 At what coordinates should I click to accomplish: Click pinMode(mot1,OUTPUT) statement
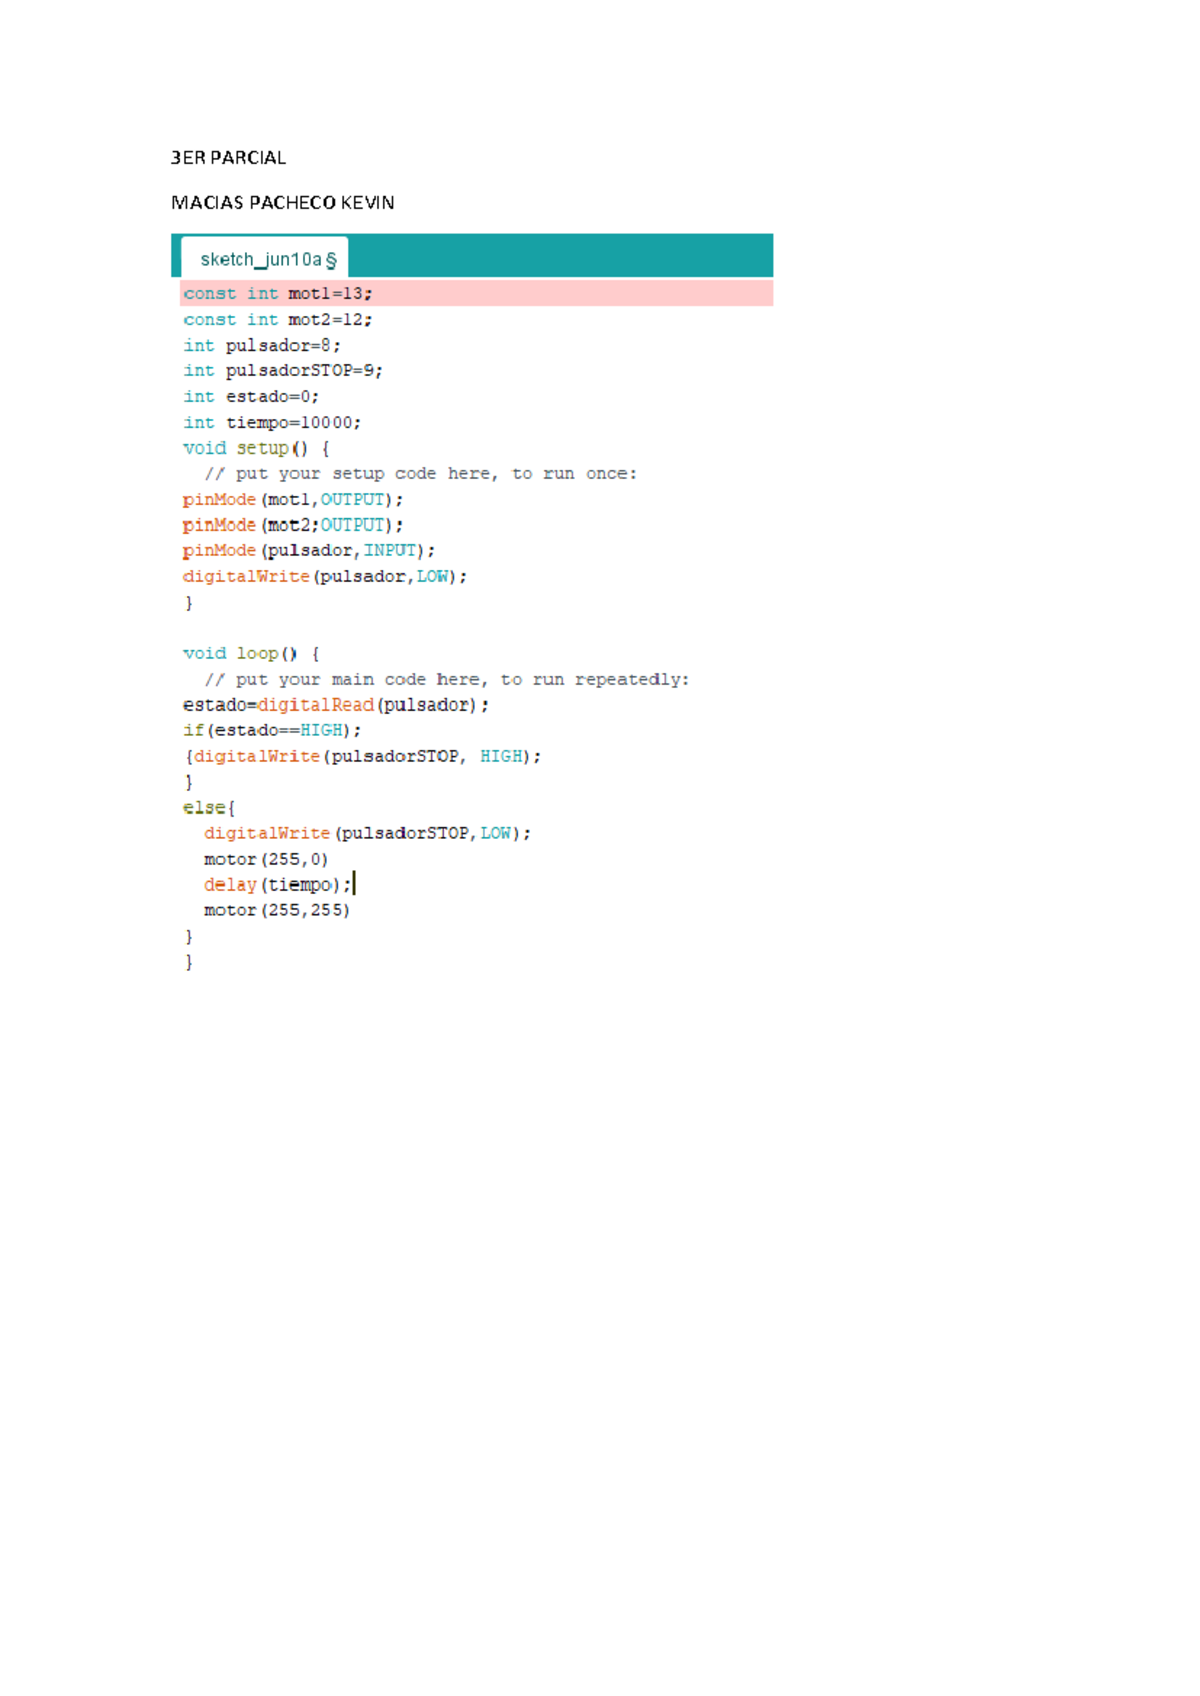(293, 500)
